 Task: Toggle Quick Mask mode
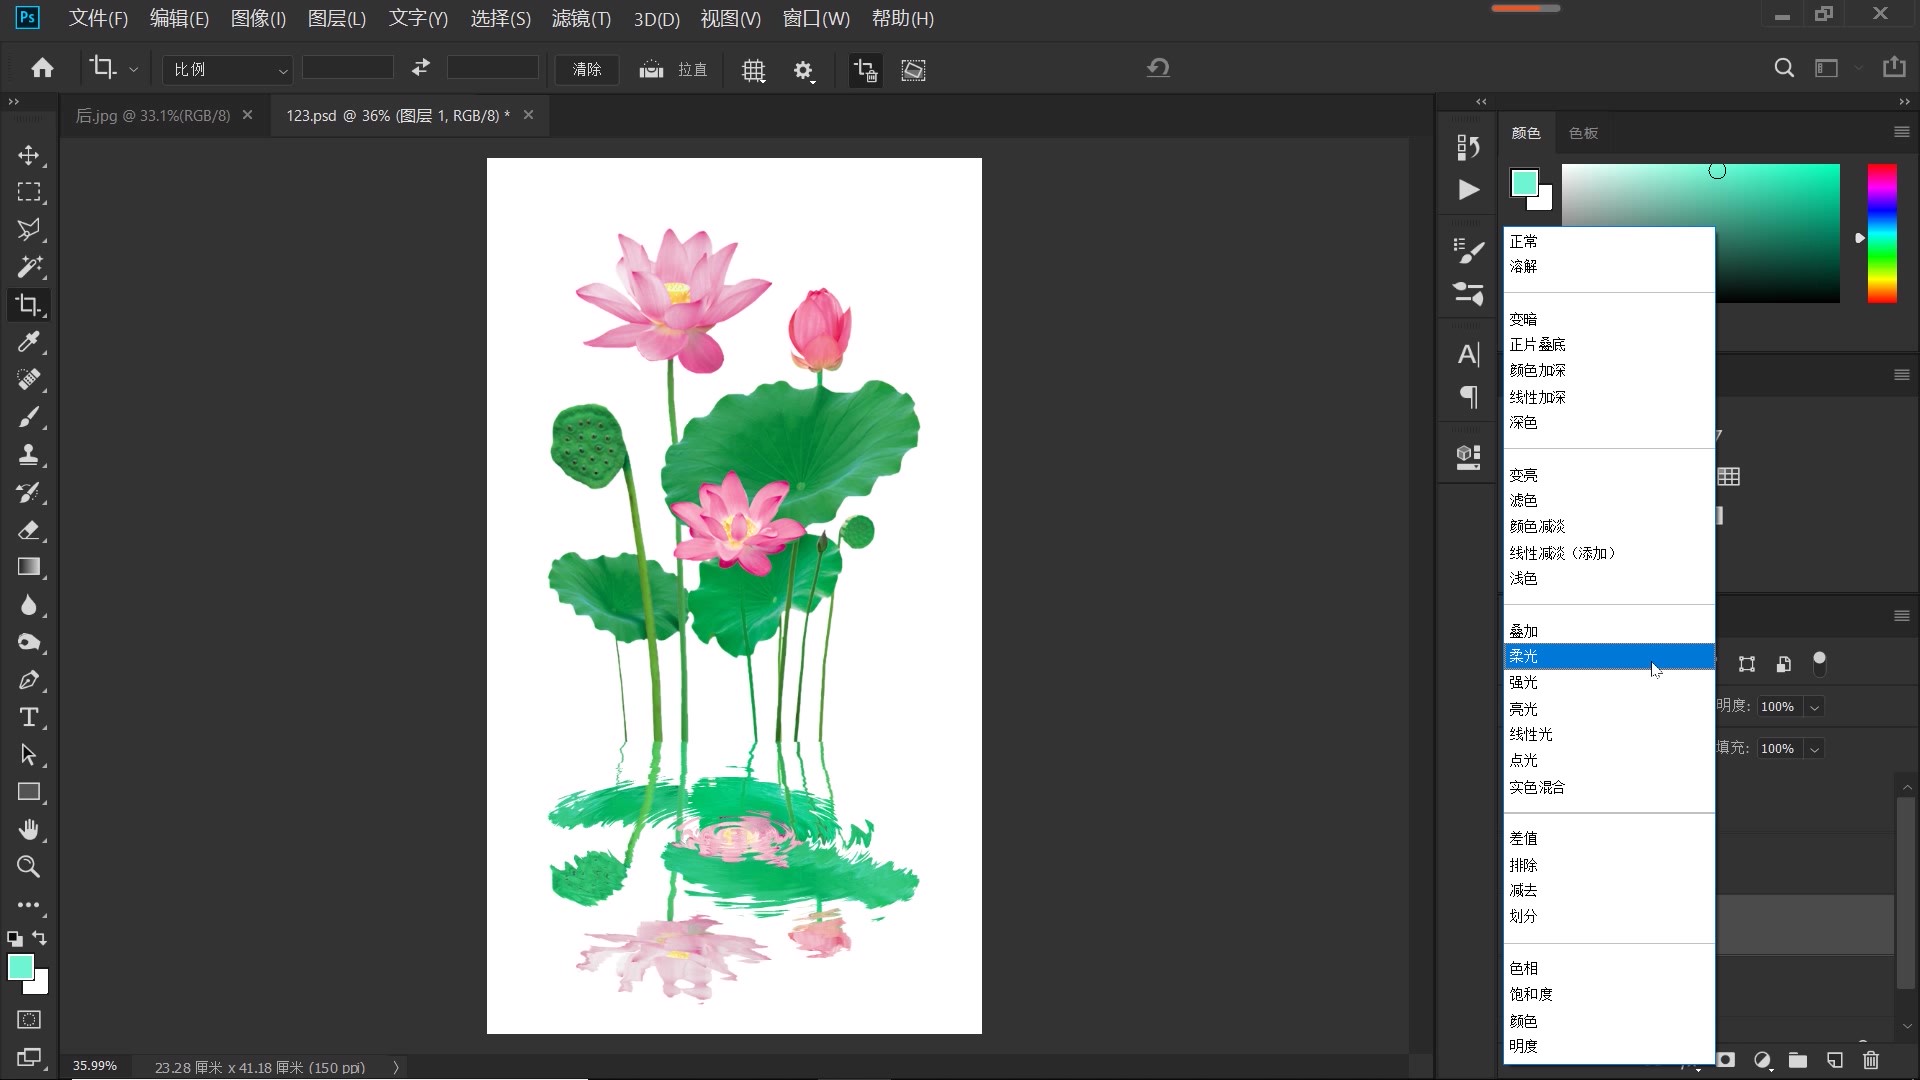point(29,1020)
